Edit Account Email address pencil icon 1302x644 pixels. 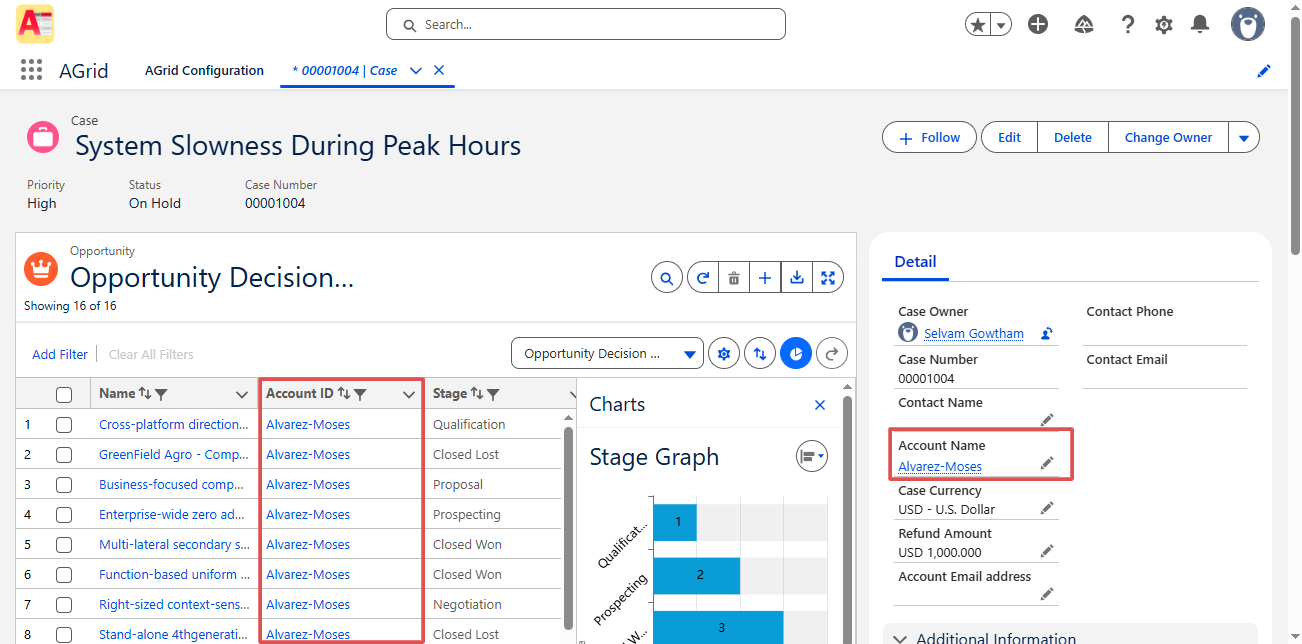(x=1047, y=594)
